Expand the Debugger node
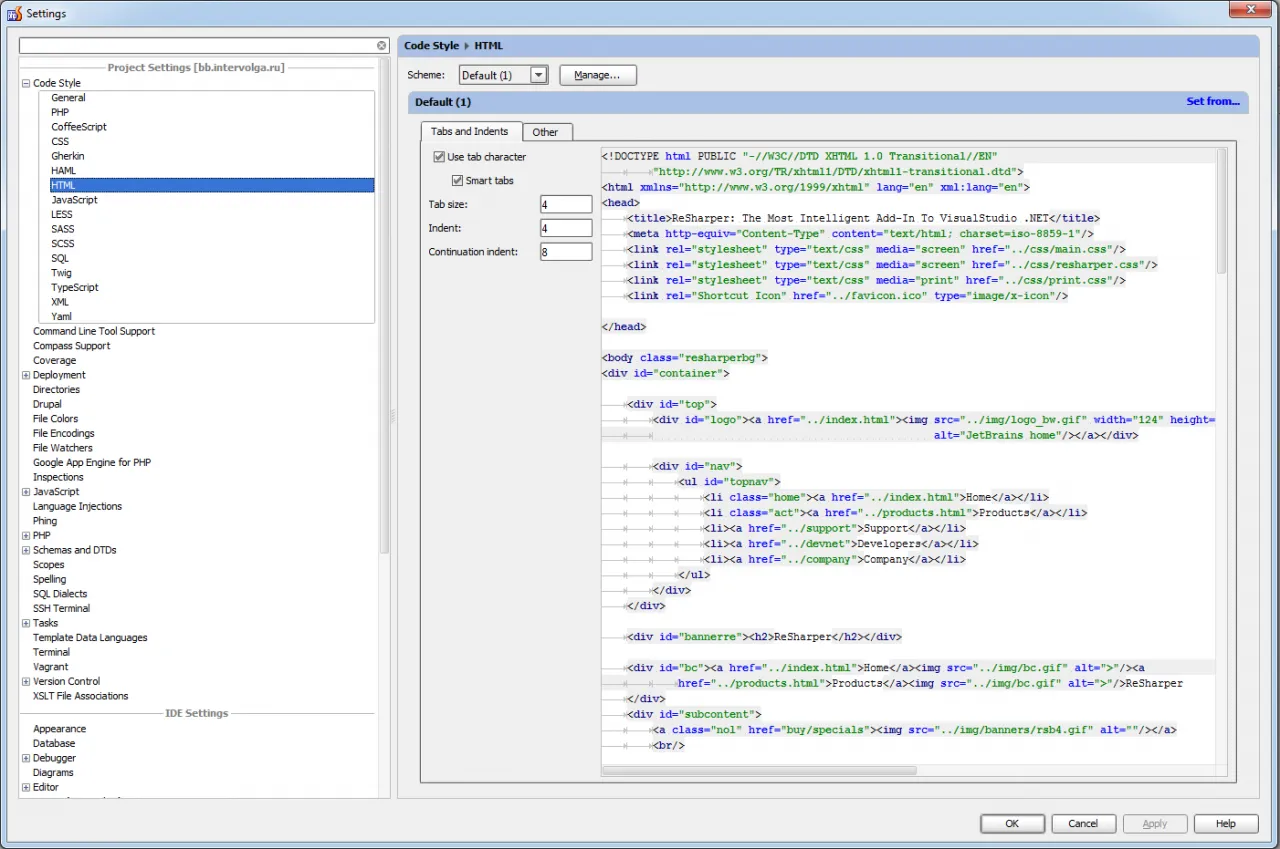This screenshot has width=1280, height=849. [26, 759]
